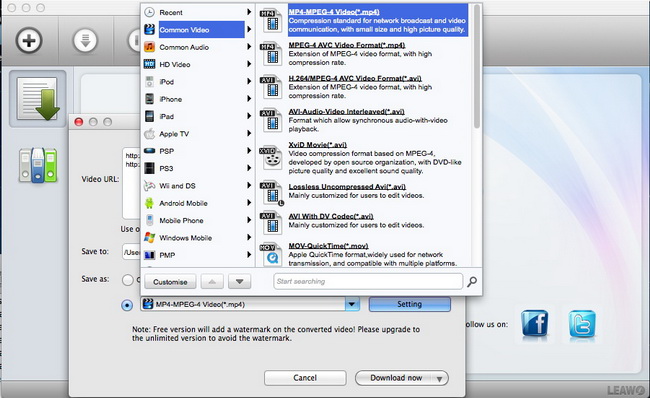Click the MP4-MPEG-4 Video format icon
This screenshot has height=398, width=650.
coord(271,20)
